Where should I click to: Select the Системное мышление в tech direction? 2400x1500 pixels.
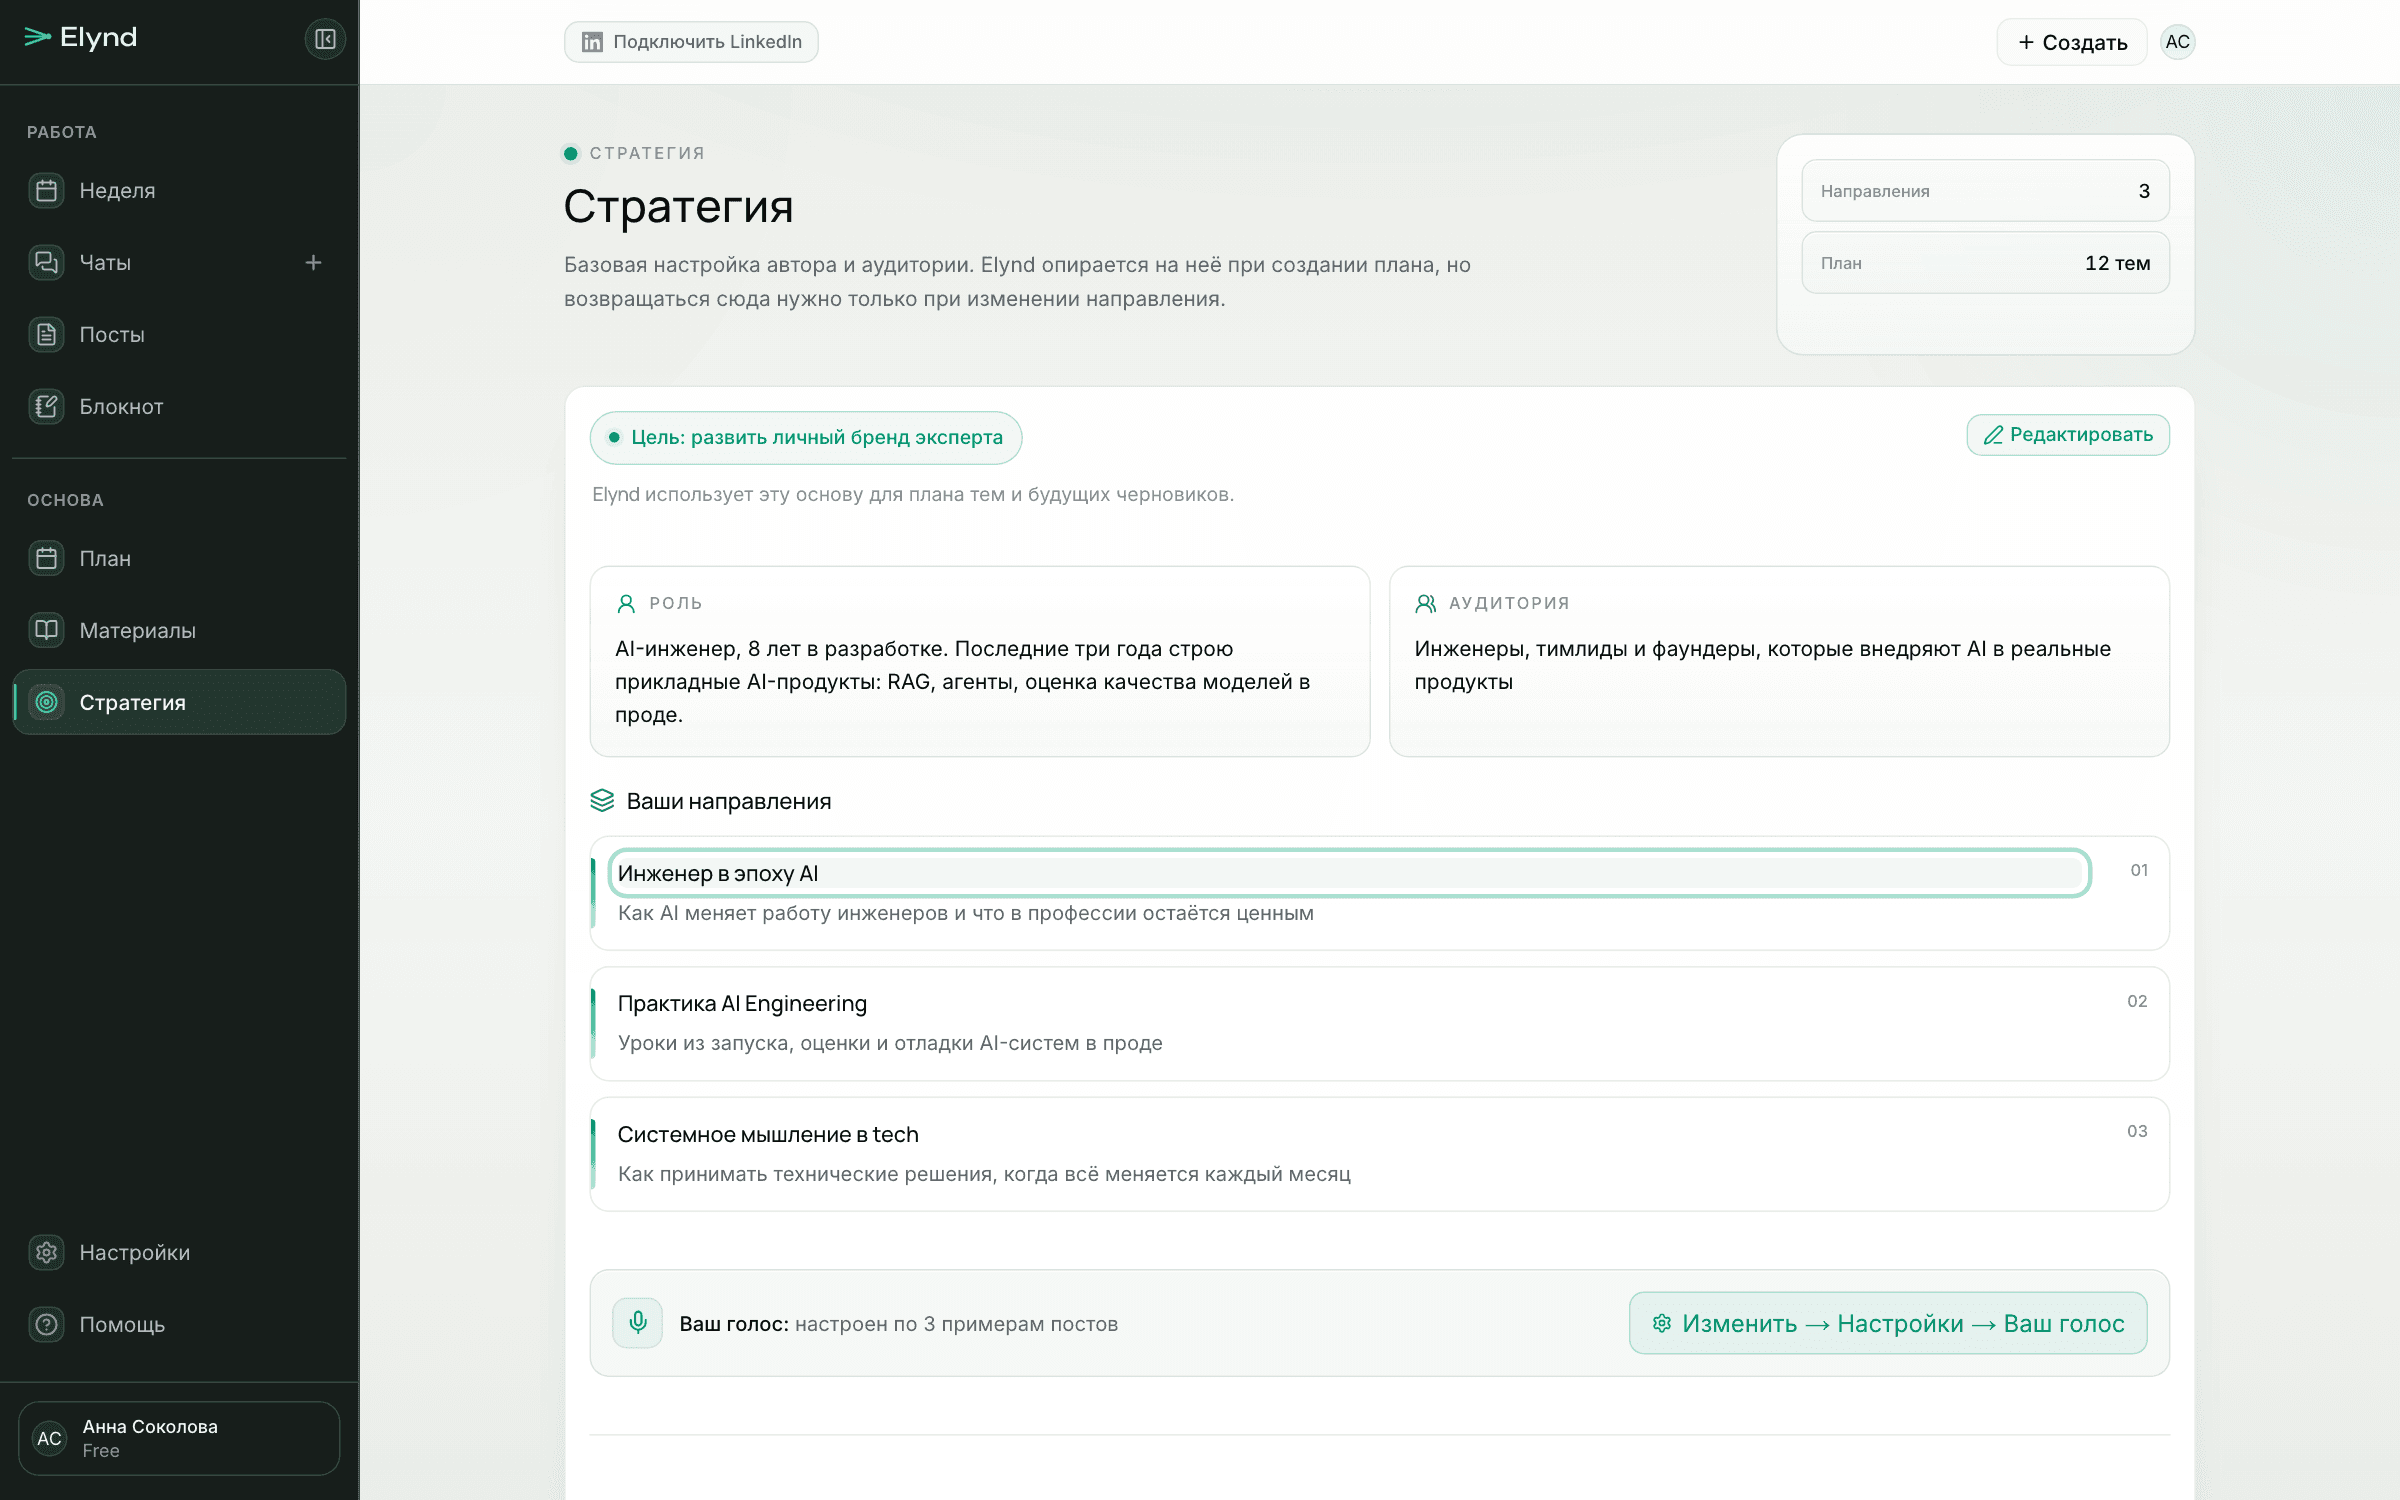1380,1154
